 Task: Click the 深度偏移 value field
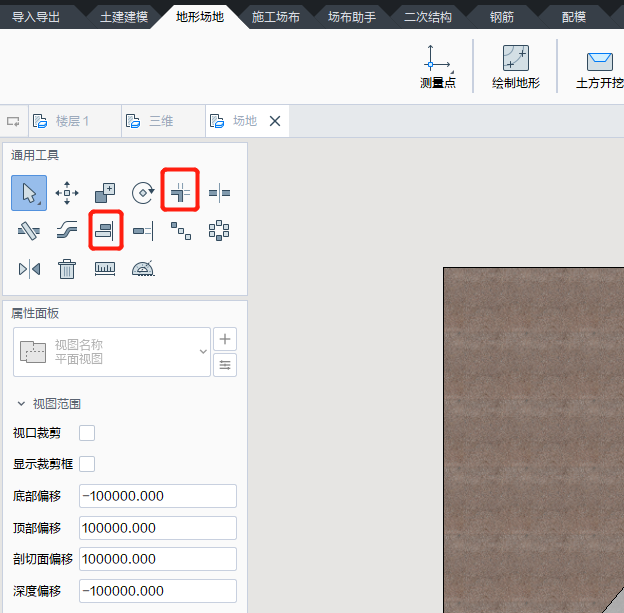point(158,591)
